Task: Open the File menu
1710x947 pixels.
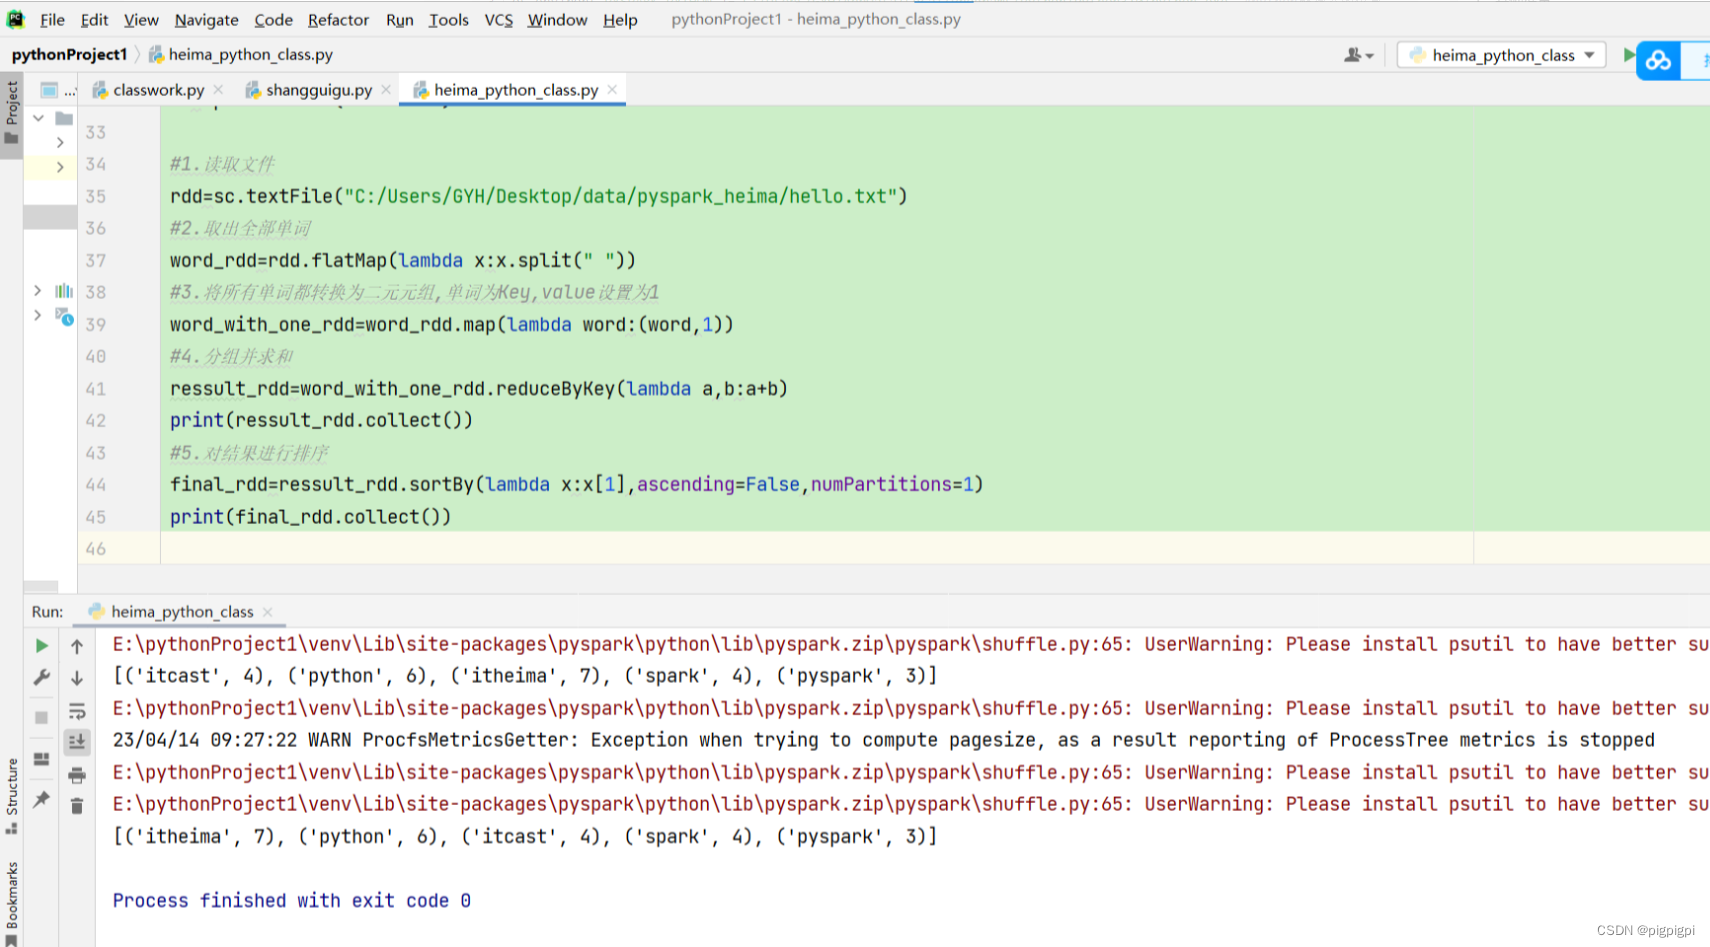Action: pos(52,19)
